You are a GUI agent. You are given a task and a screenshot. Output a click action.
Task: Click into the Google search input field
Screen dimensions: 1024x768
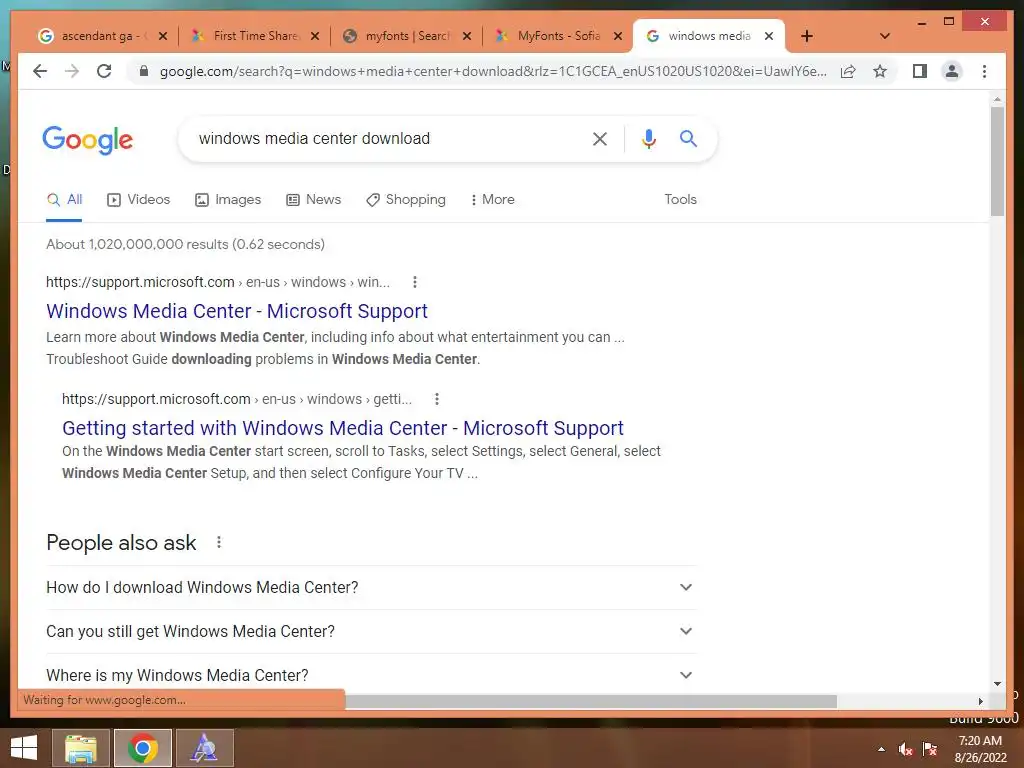385,138
